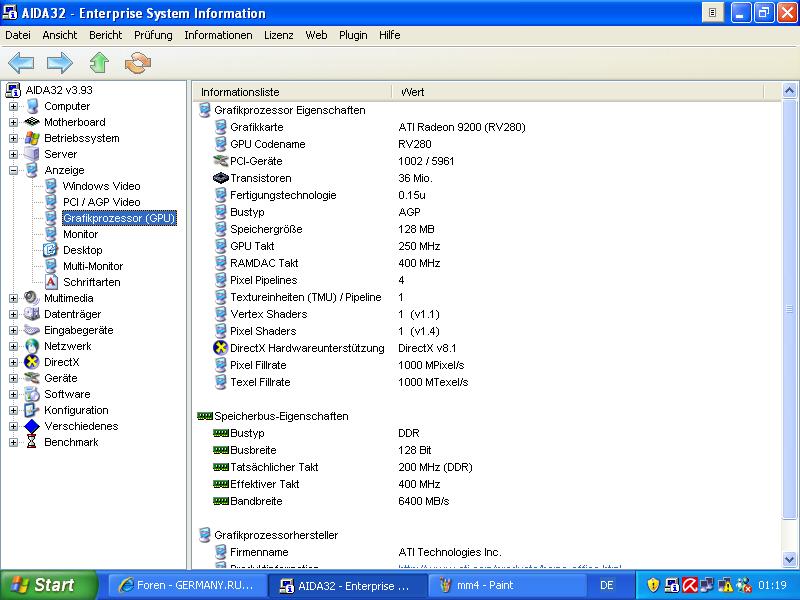Click the red Avira umbrella tray icon
The image size is (800, 600).
pyautogui.click(x=690, y=585)
